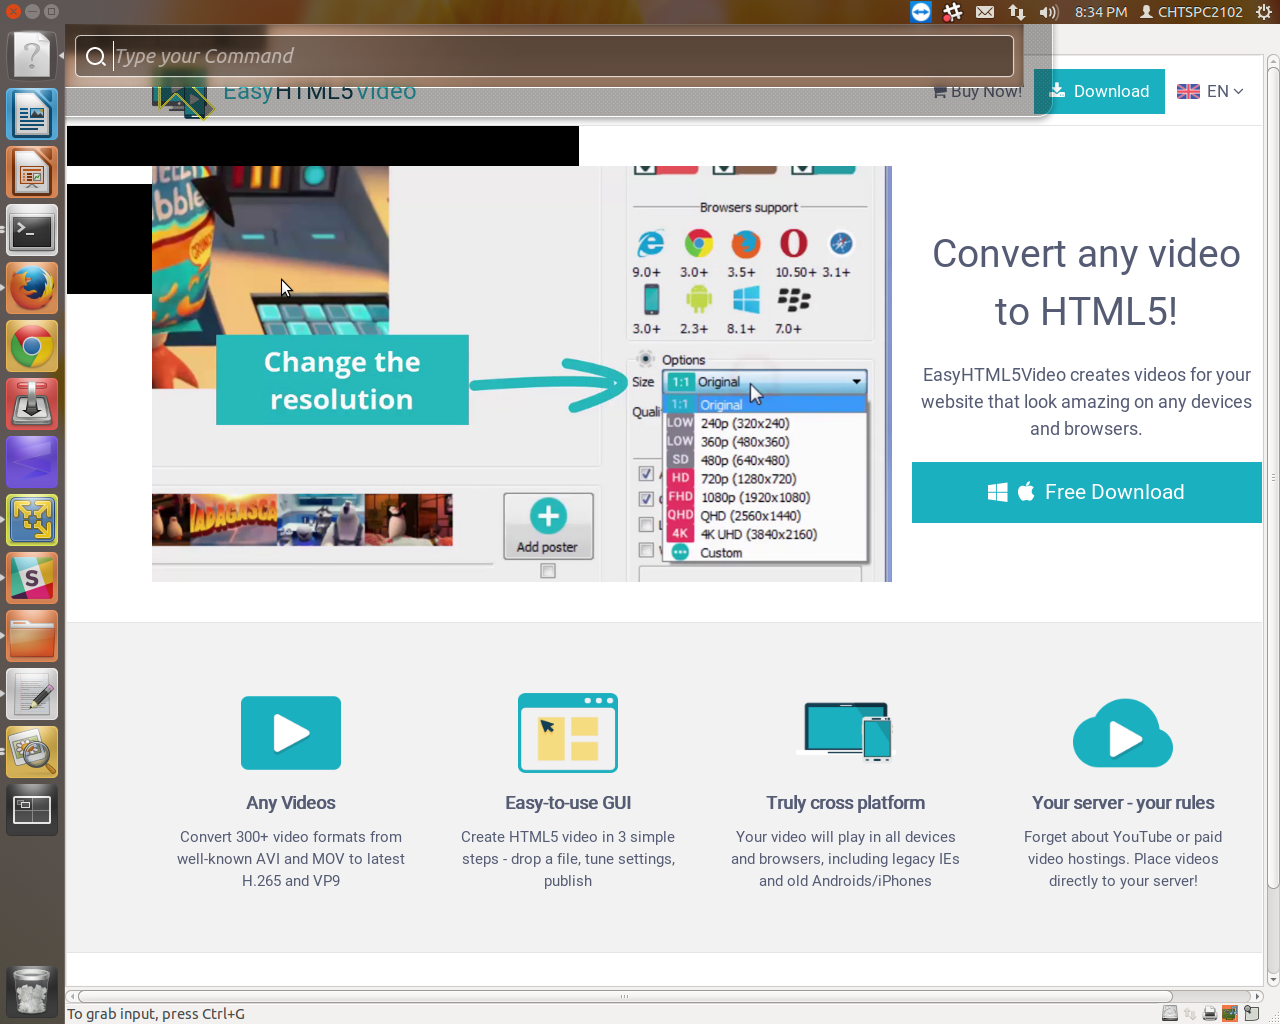Open LibreOffice Writer from the launcher
The width and height of the screenshot is (1280, 1024).
(x=32, y=115)
